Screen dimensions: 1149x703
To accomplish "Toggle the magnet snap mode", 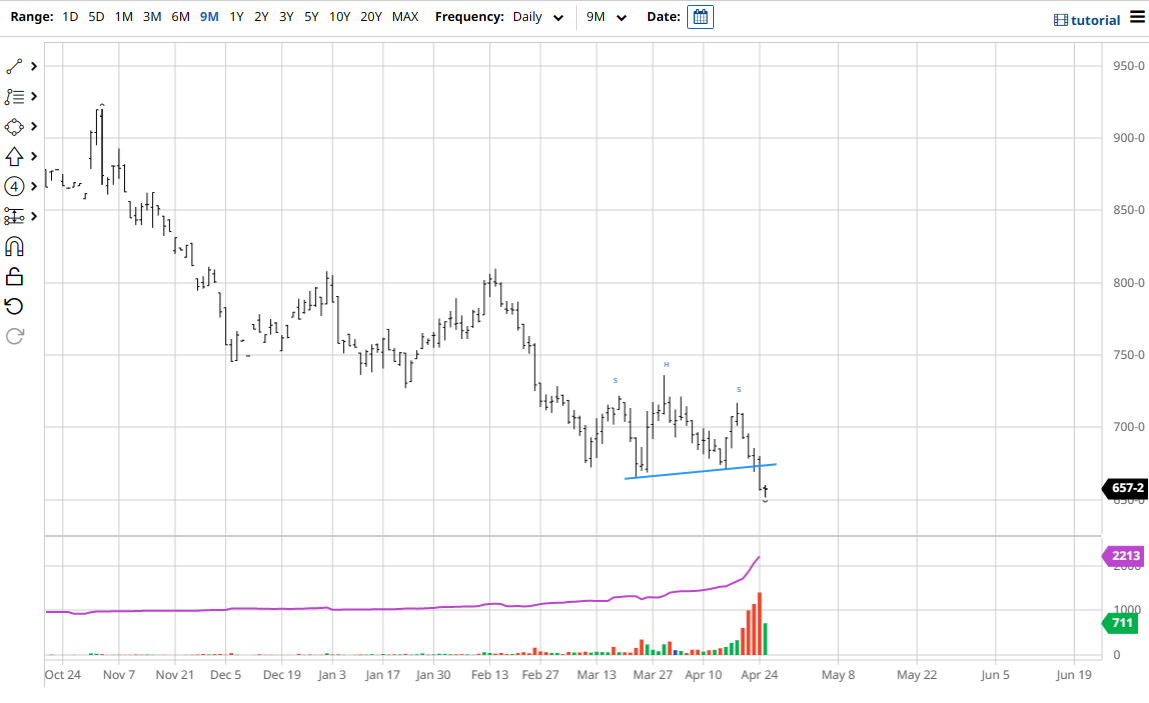I will click(x=14, y=247).
